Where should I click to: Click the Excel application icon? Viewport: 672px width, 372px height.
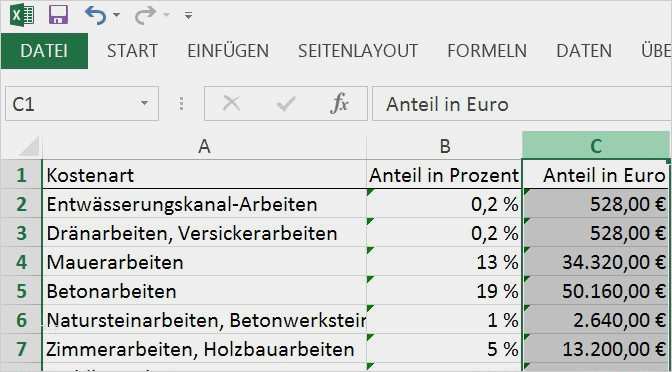22,15
